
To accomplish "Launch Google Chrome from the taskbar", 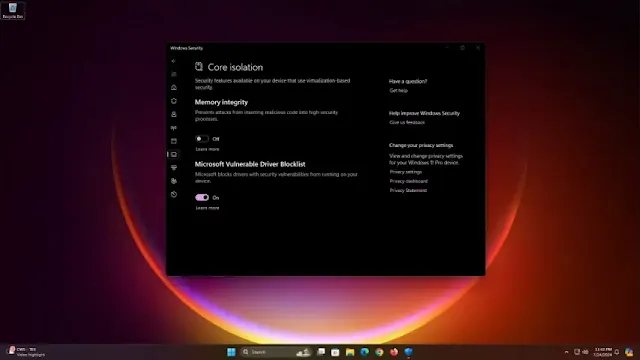I will click(x=379, y=352).
